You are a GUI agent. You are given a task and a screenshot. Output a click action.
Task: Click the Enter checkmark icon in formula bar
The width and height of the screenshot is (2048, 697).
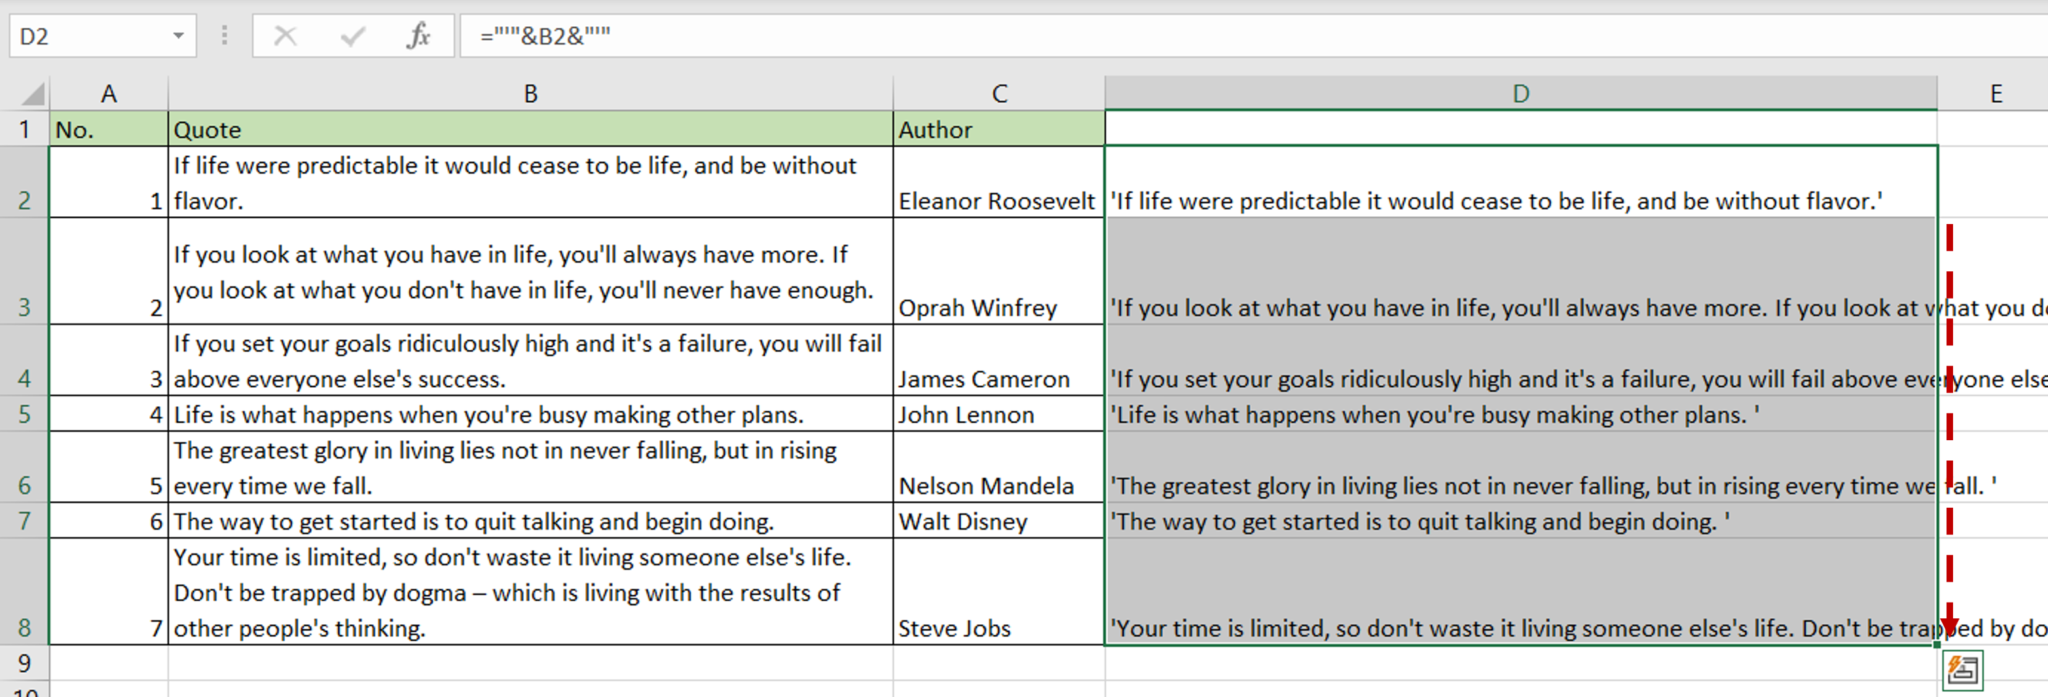352,37
